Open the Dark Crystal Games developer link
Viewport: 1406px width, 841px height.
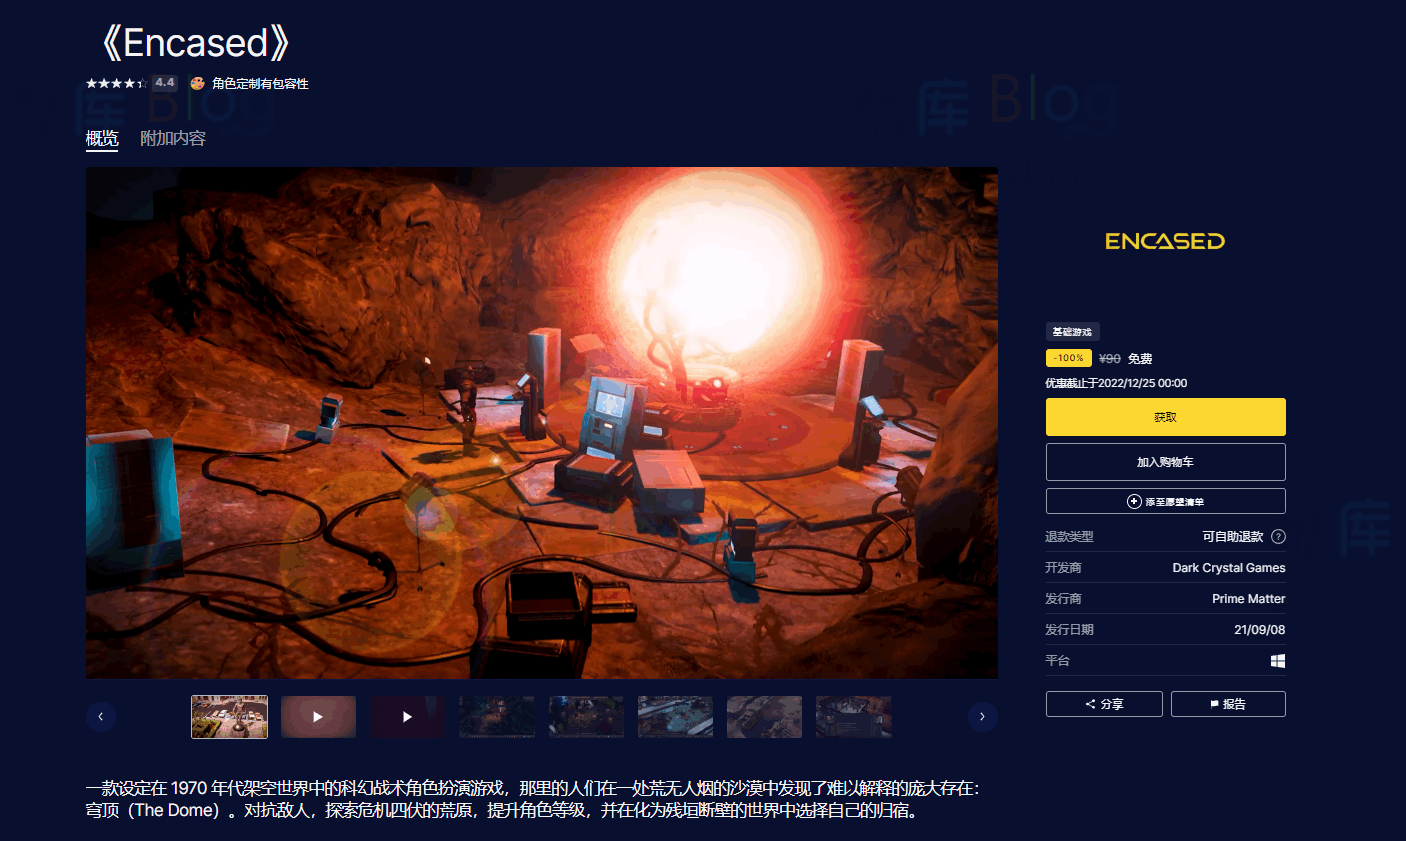click(1228, 568)
